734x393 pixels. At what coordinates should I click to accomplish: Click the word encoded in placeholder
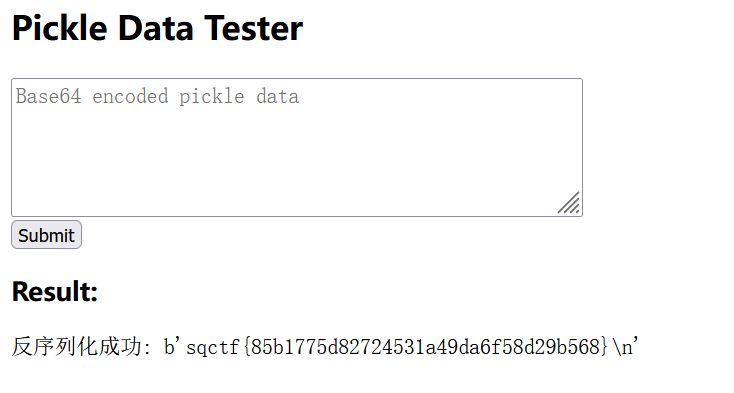(130, 96)
